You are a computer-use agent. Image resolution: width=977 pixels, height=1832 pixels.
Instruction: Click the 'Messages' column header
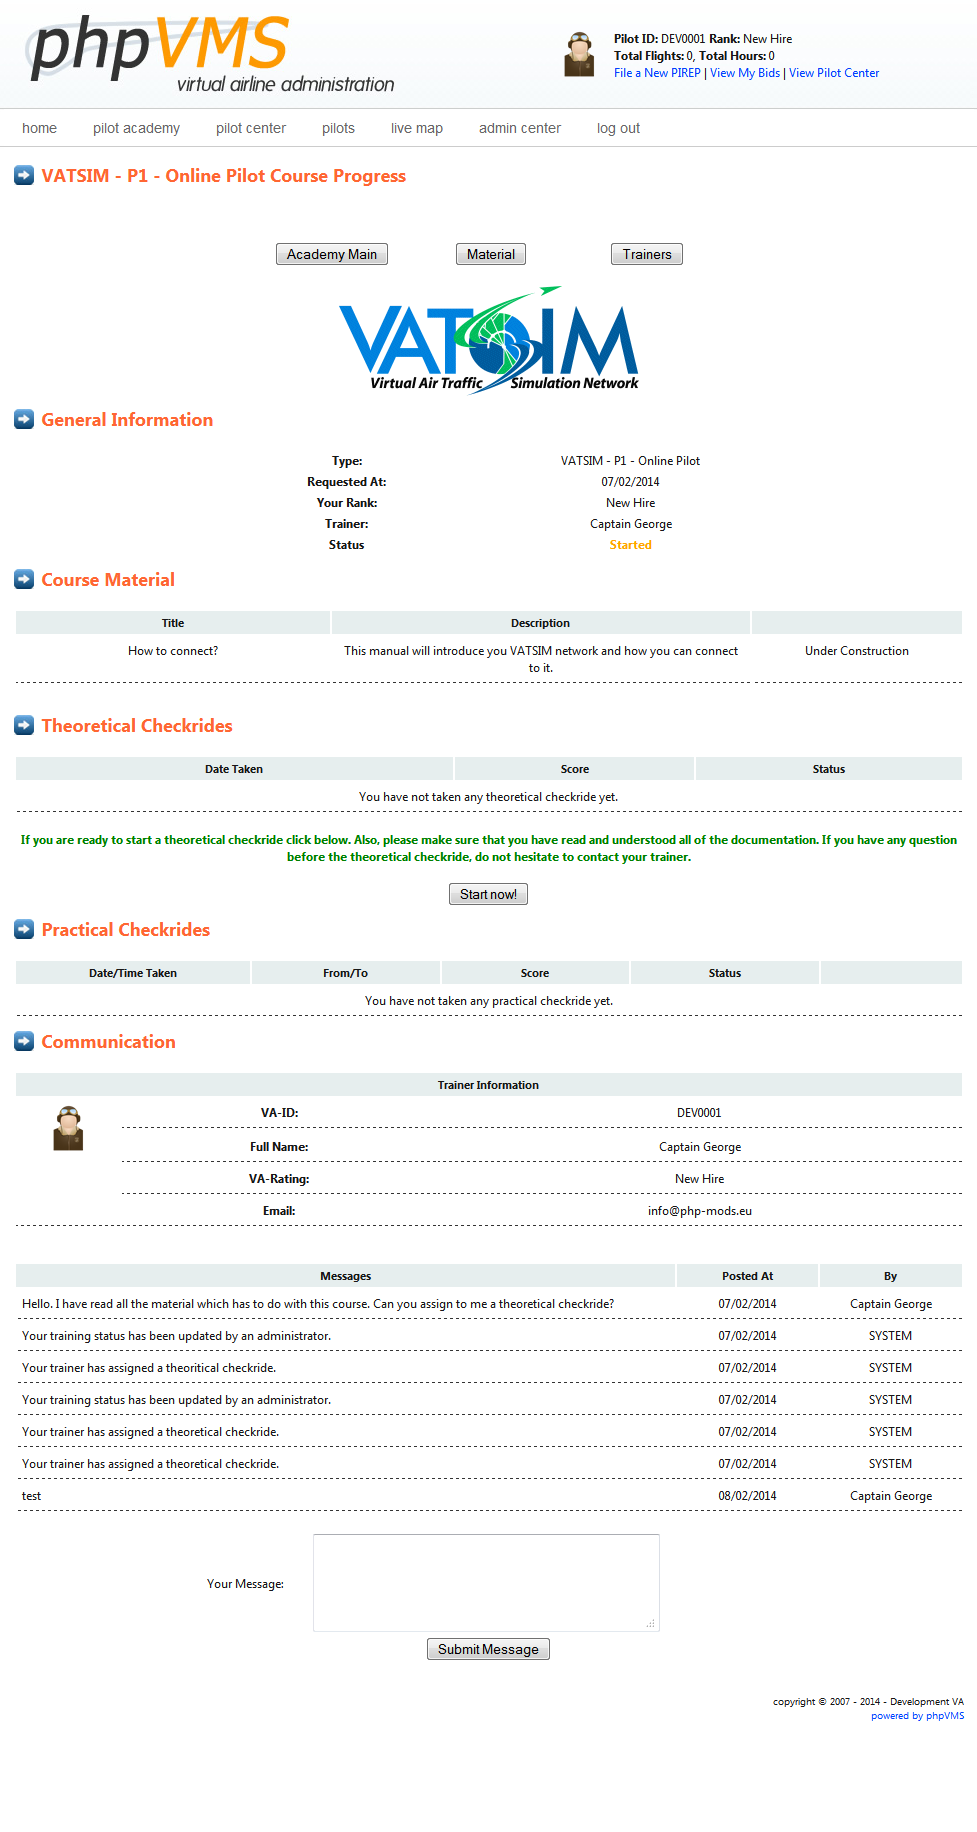[346, 1276]
